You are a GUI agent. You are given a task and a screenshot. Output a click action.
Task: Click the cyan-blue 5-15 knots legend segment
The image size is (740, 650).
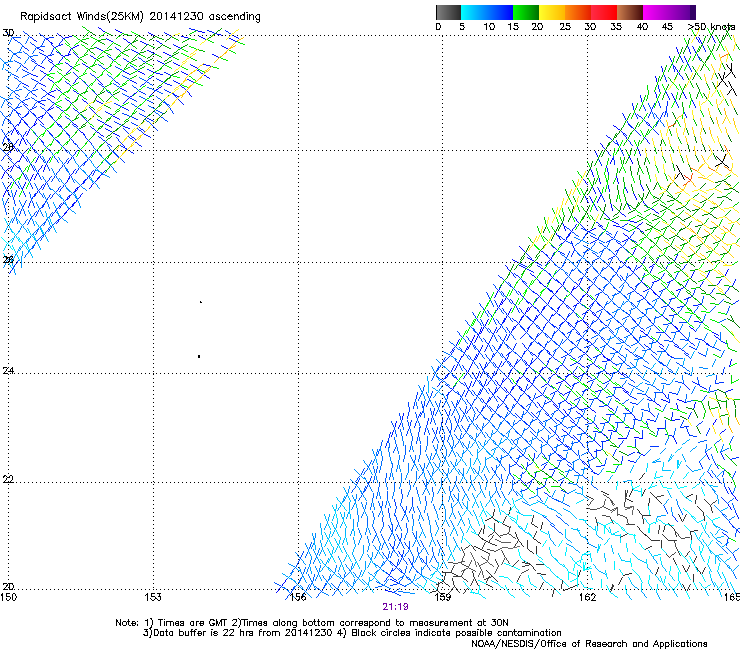click(487, 12)
